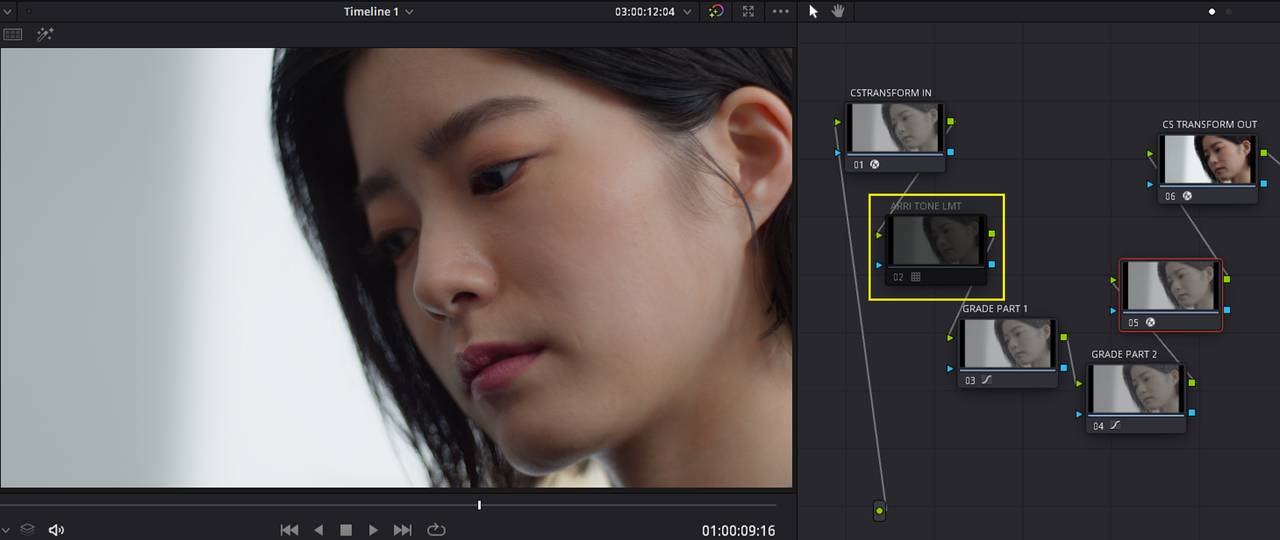Click the GRADE PART 1 node label

995,309
